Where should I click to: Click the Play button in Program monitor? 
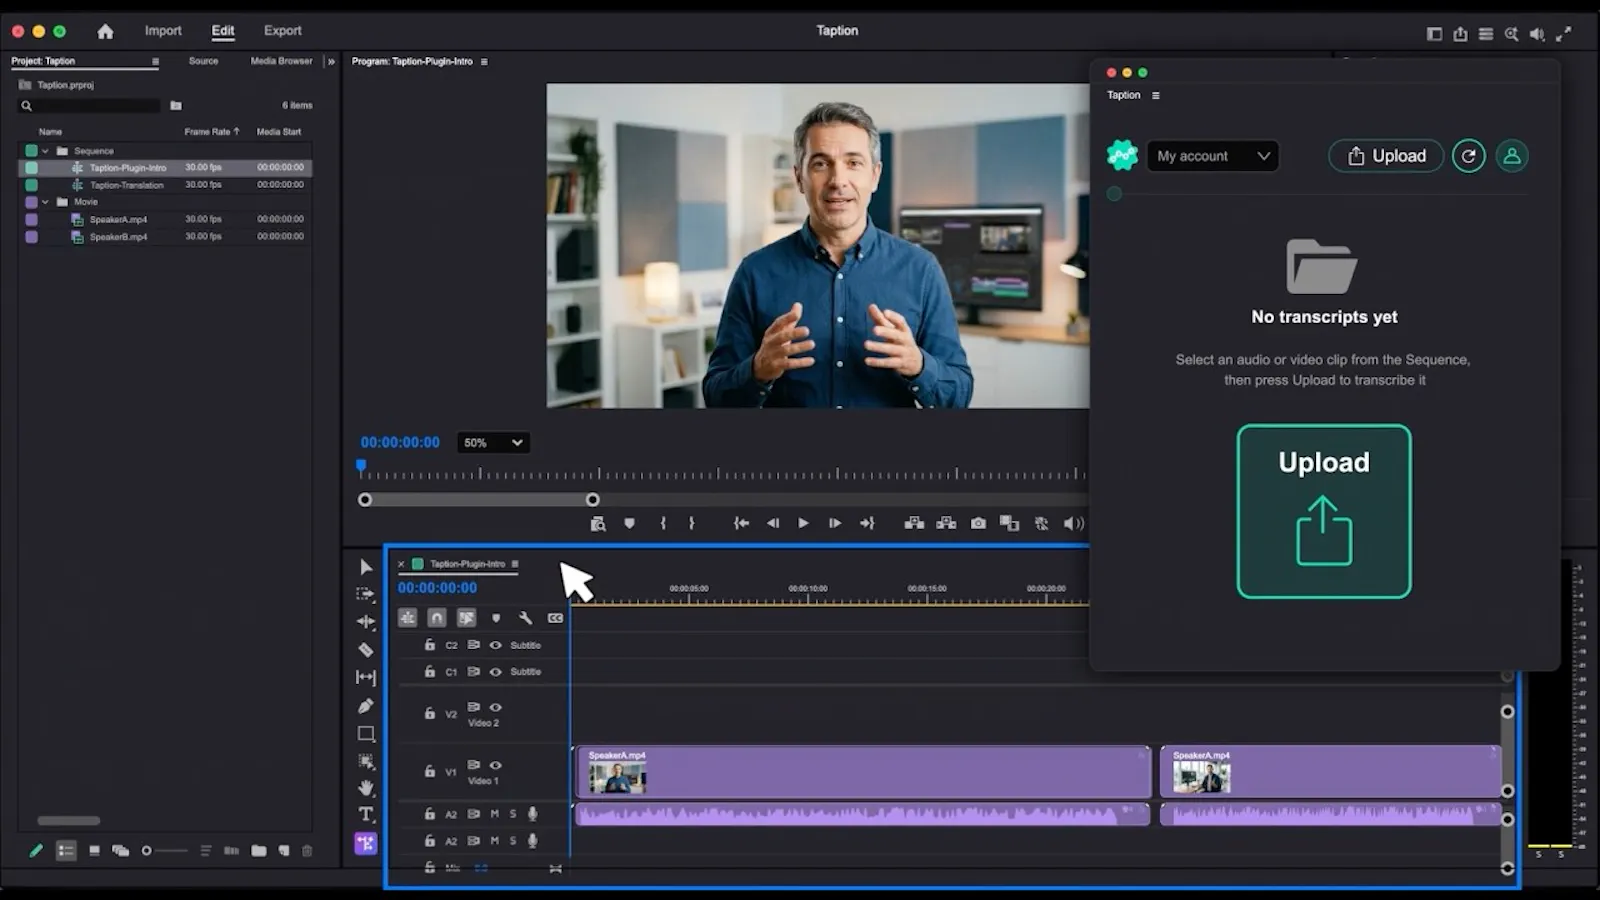point(803,523)
